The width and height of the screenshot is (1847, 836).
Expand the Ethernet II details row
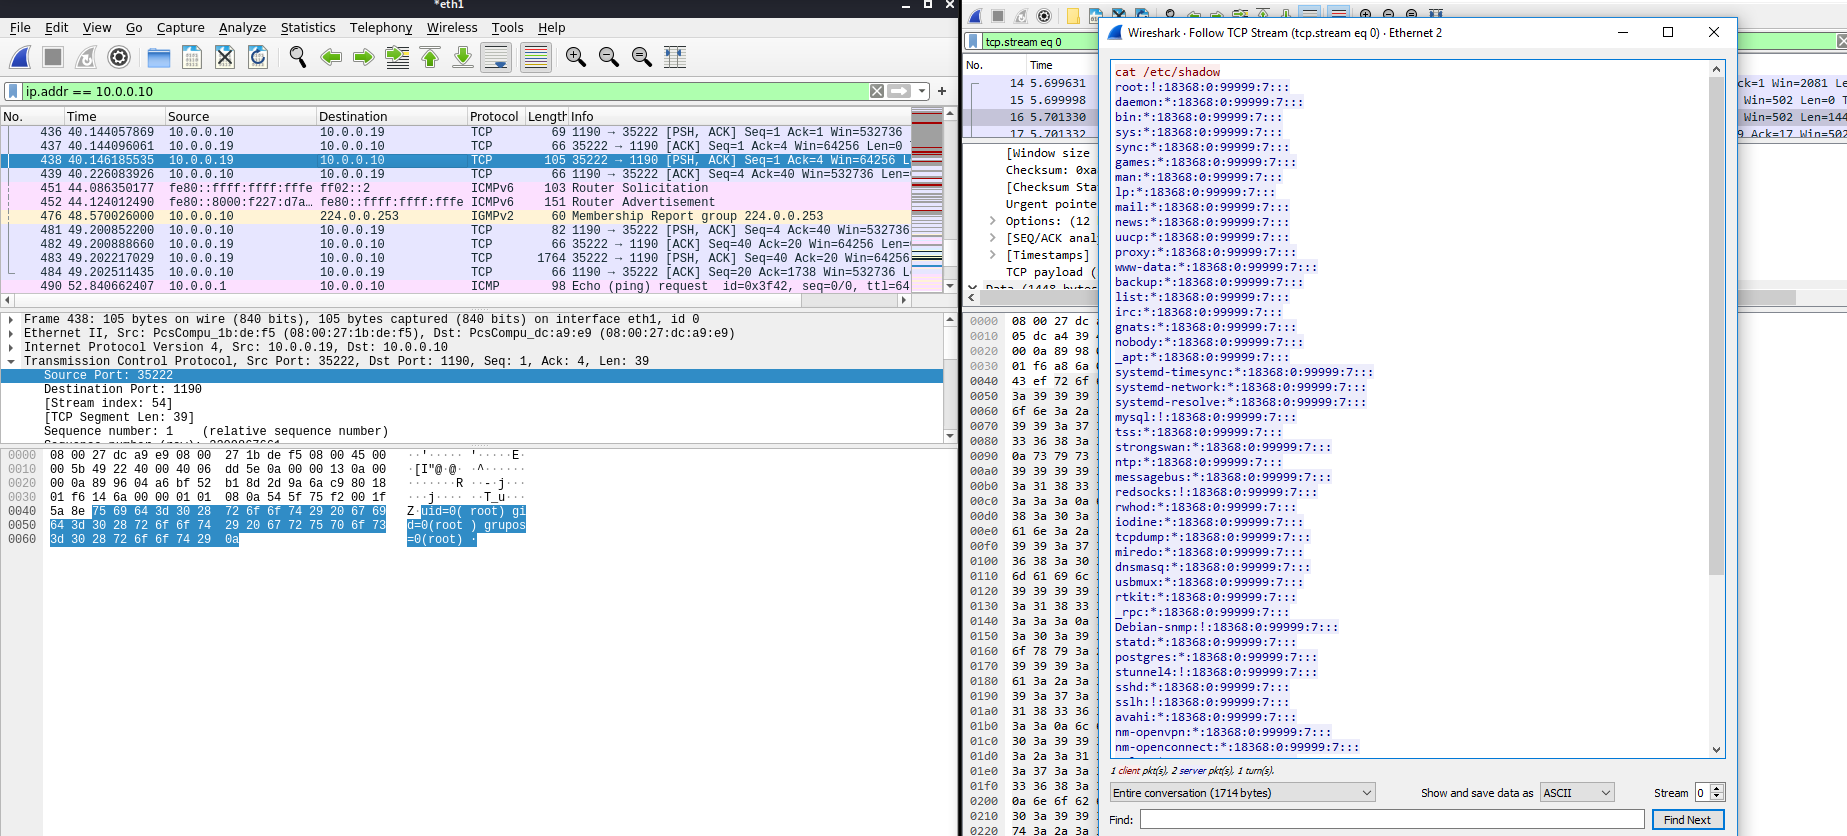pyautogui.click(x=11, y=334)
